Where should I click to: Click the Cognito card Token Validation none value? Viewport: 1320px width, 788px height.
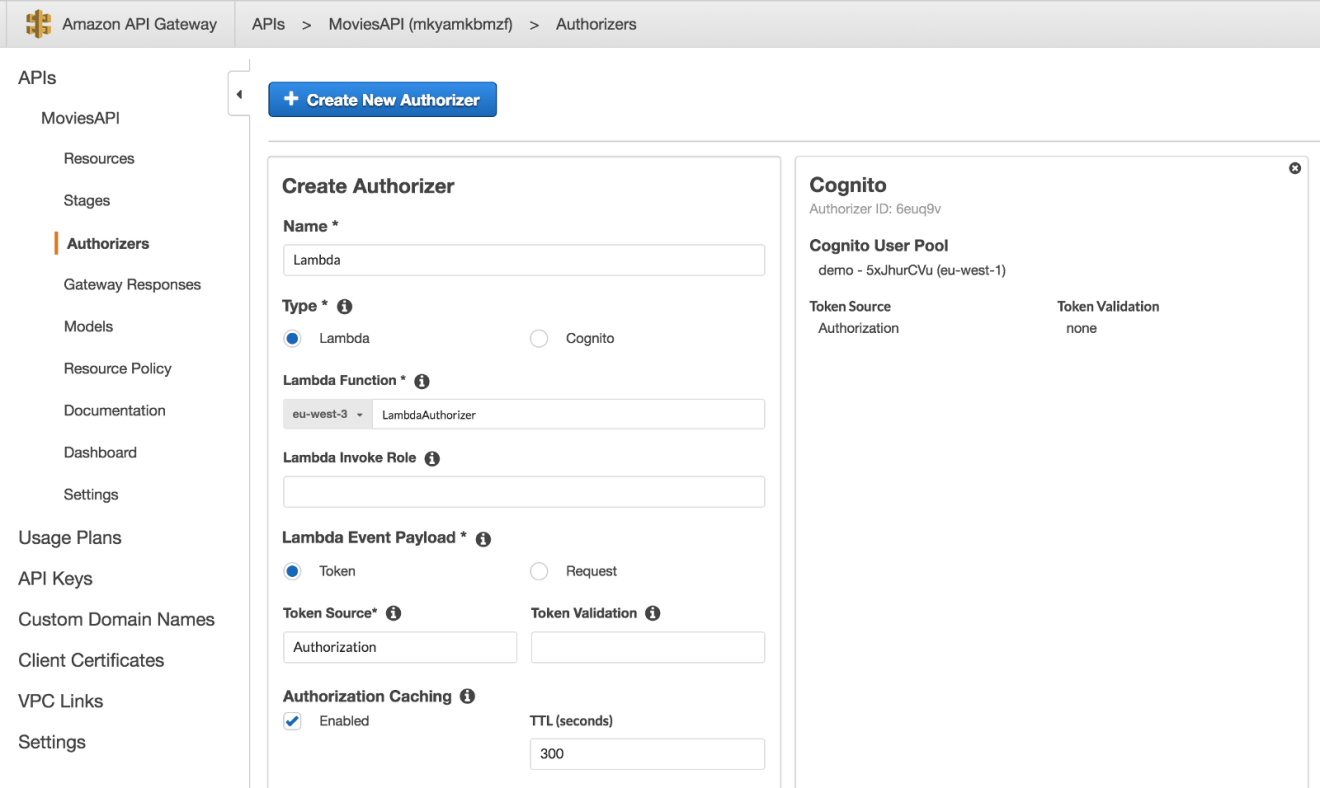tap(1081, 328)
